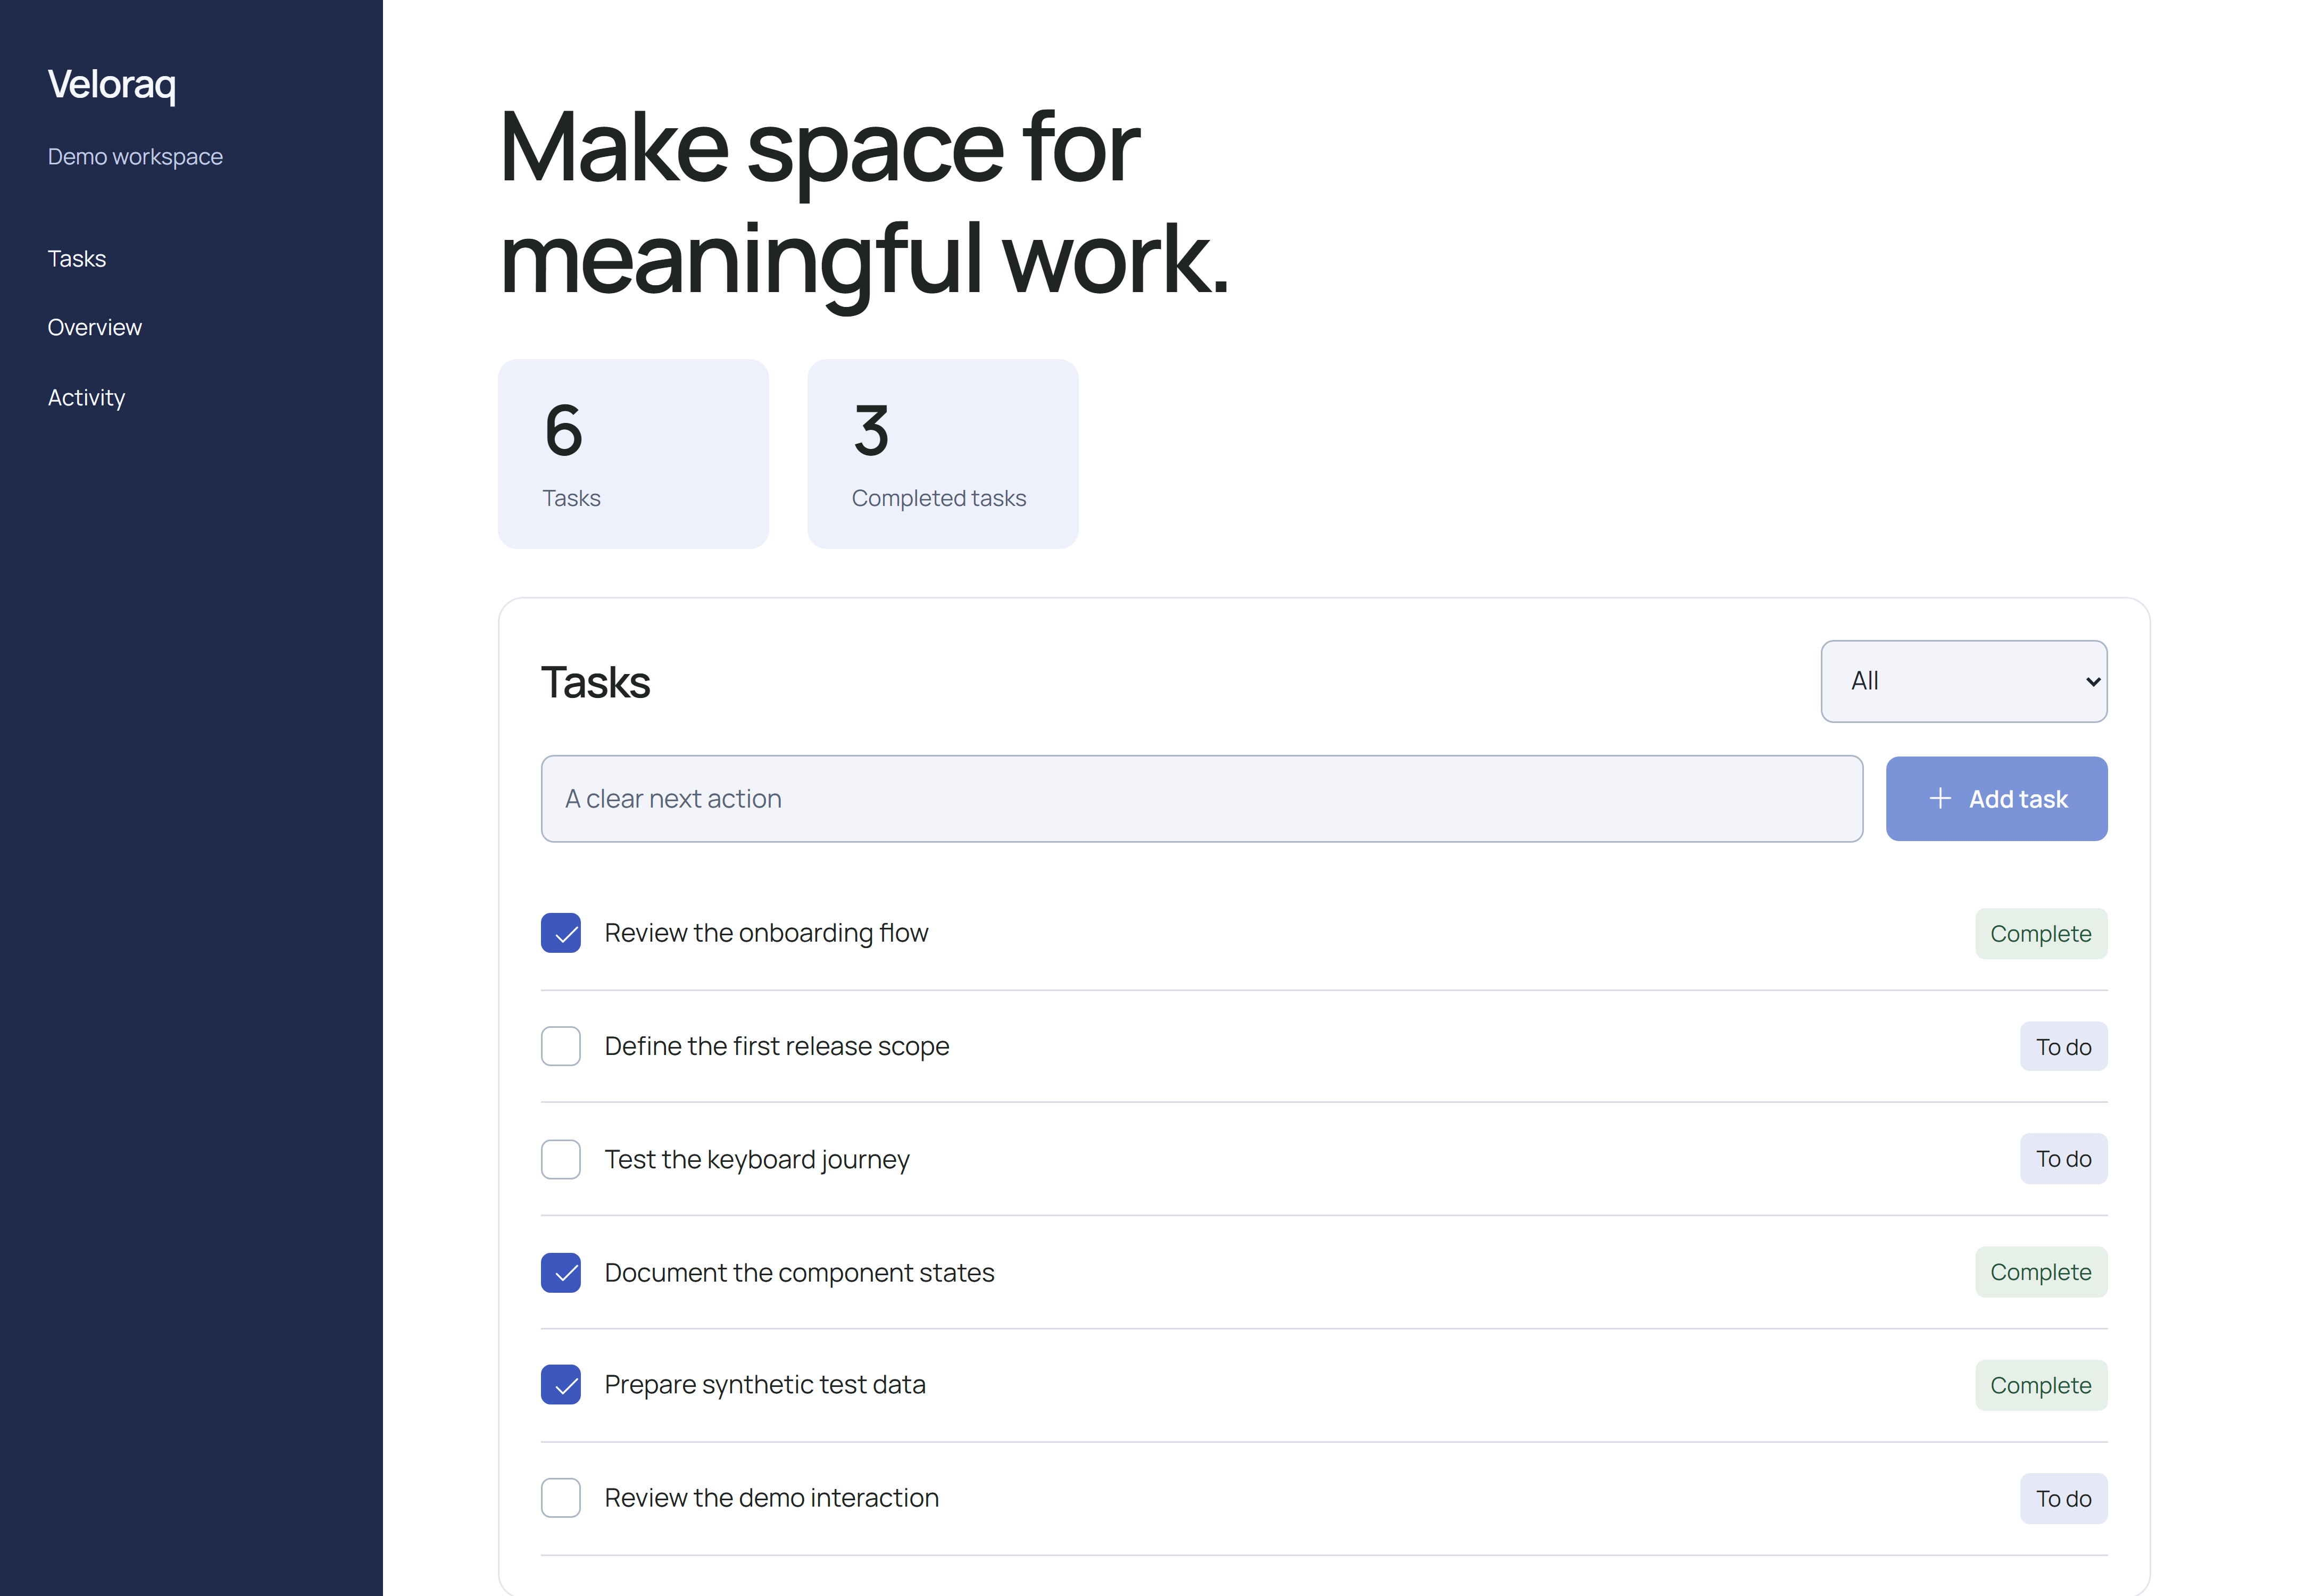Click the Tasks section heading

(595, 683)
